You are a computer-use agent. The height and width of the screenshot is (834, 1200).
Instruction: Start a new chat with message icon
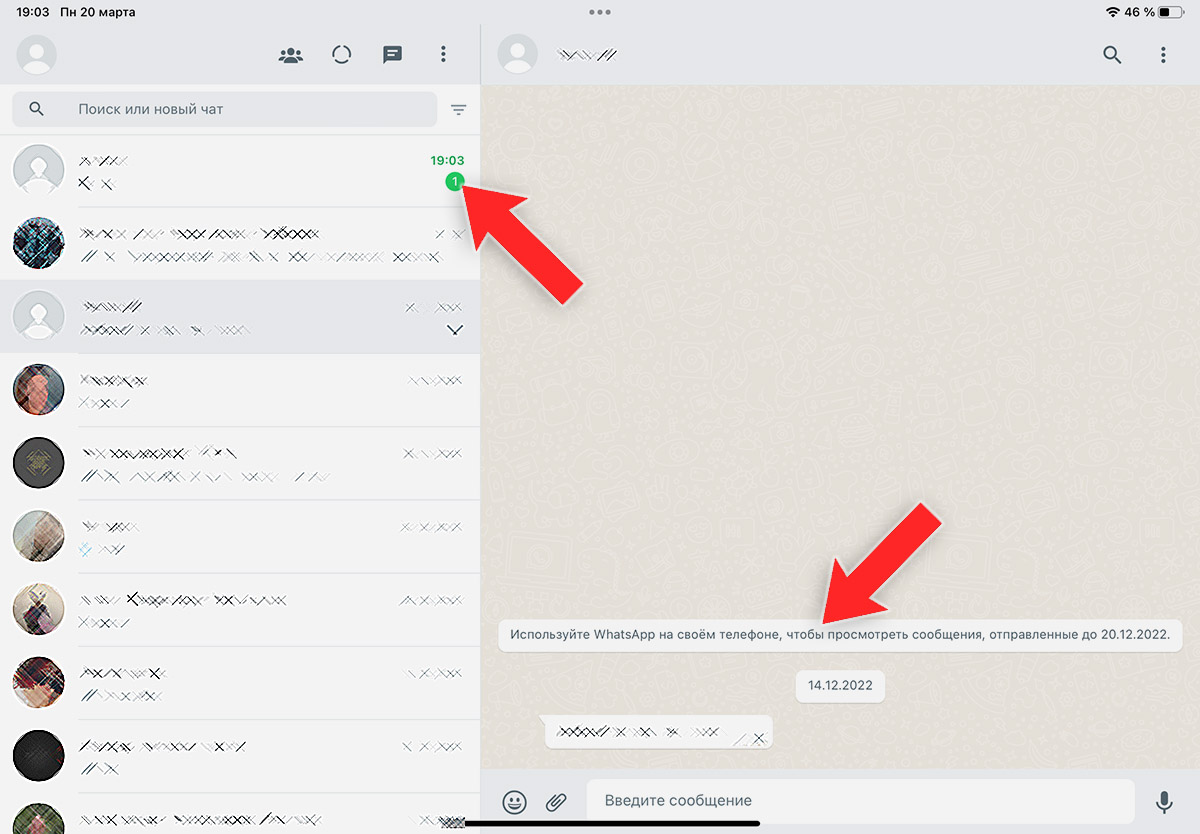pos(392,55)
